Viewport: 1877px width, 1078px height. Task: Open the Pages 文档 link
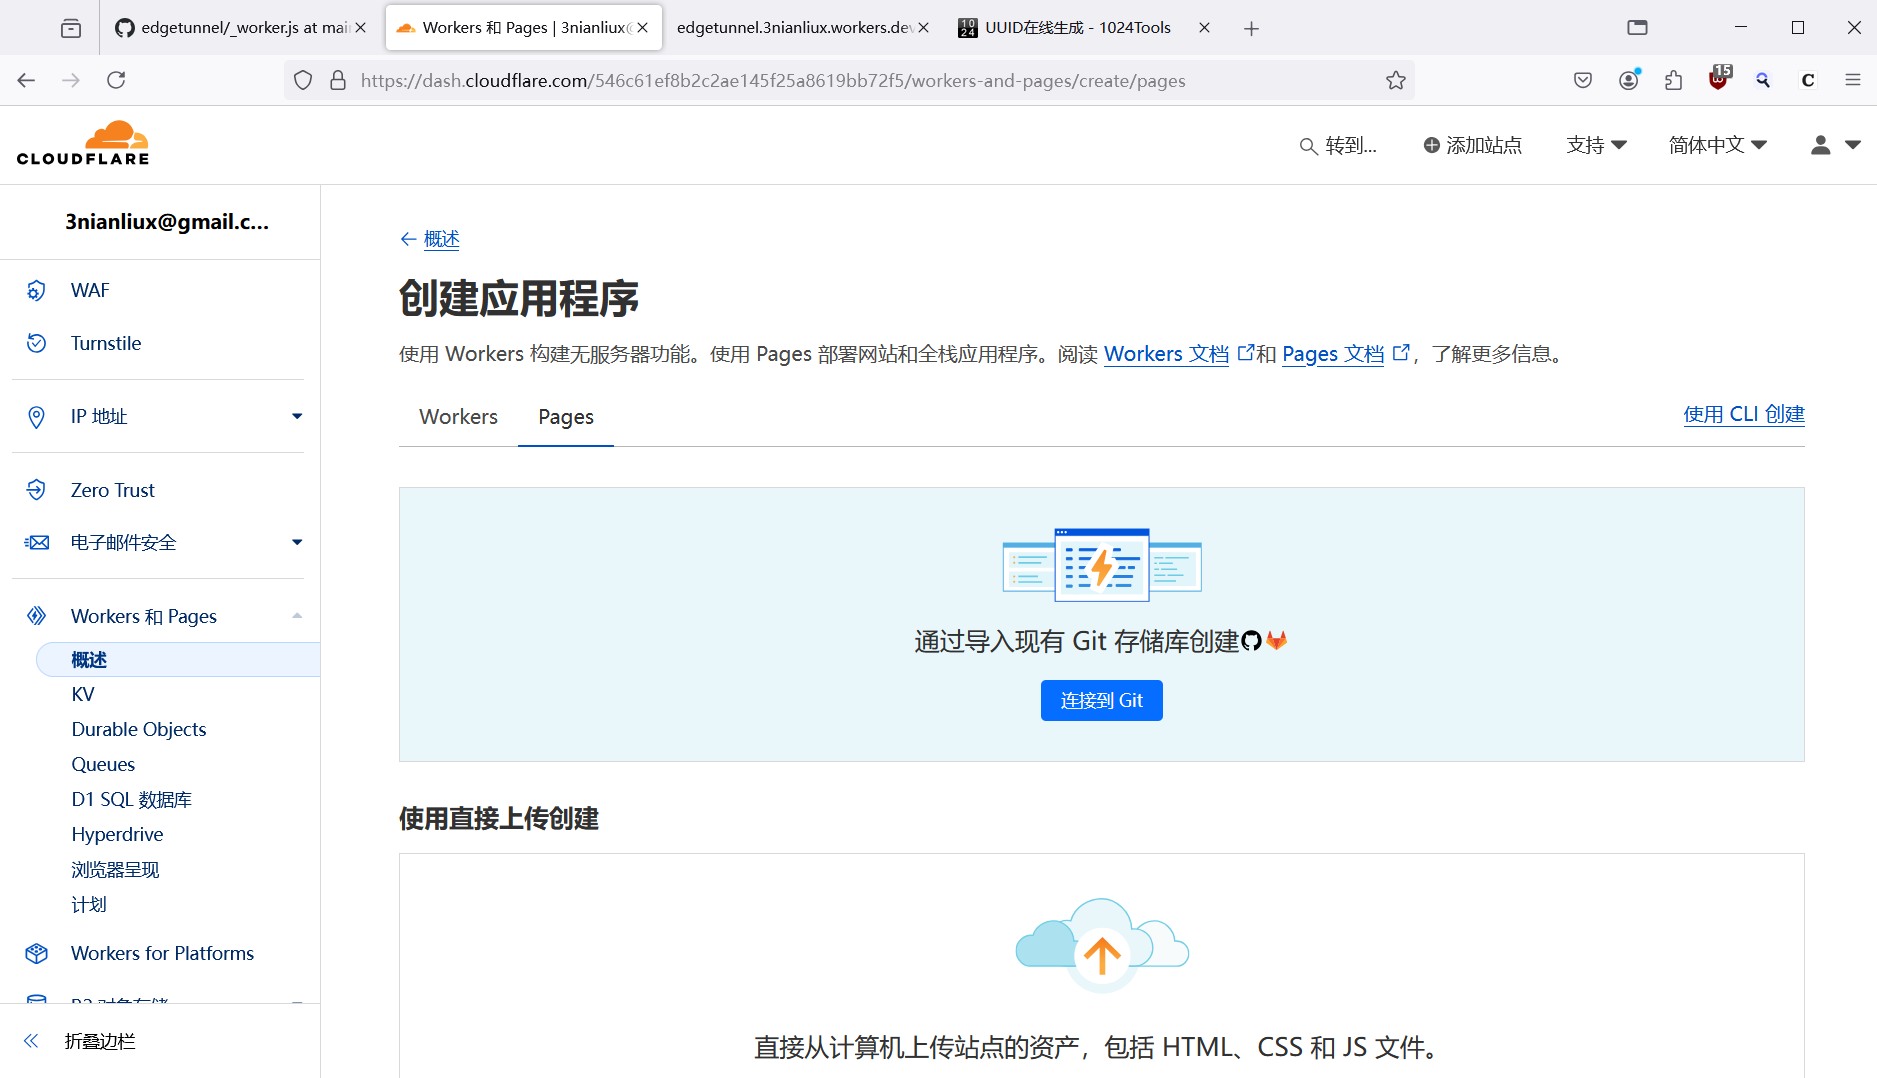coord(1333,354)
